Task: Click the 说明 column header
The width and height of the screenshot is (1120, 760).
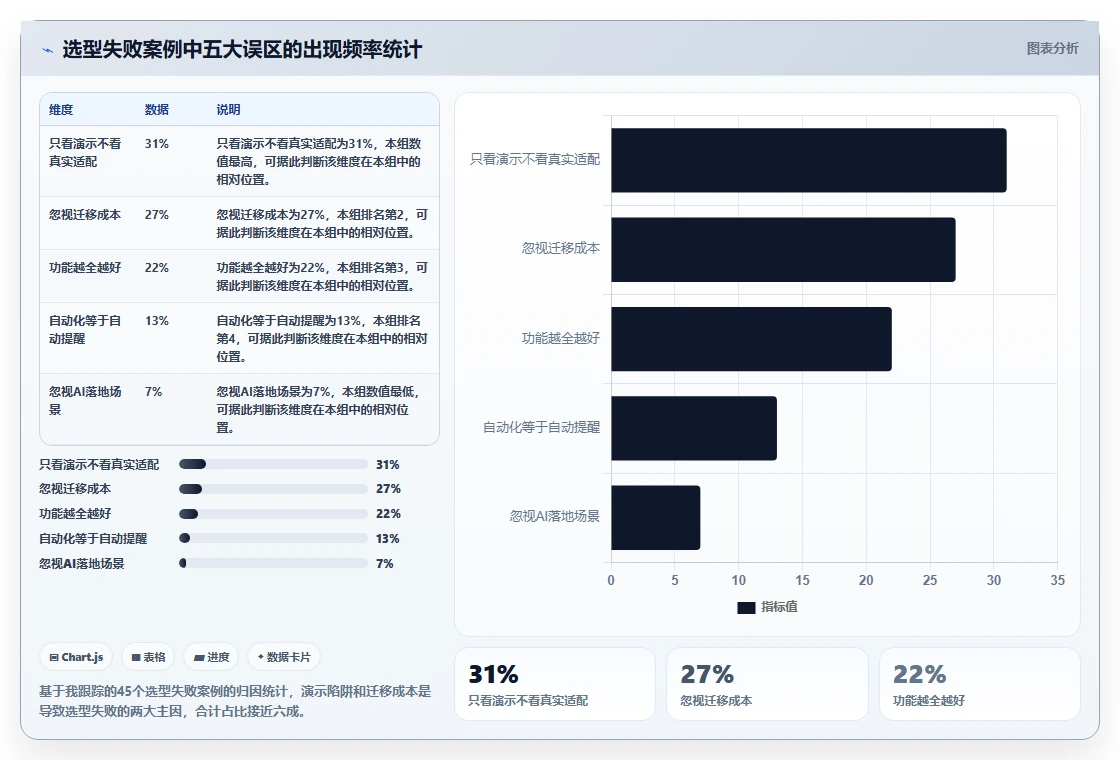Action: (229, 109)
